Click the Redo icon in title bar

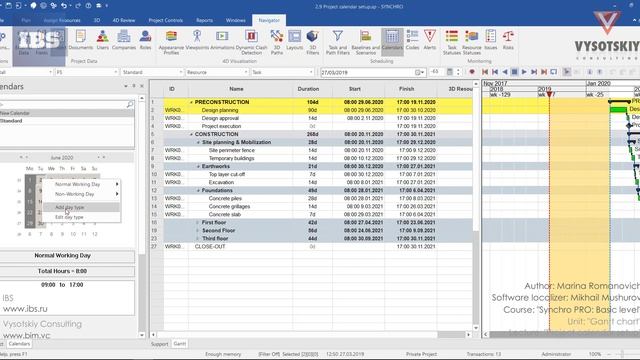pyautogui.click(x=78, y=6)
